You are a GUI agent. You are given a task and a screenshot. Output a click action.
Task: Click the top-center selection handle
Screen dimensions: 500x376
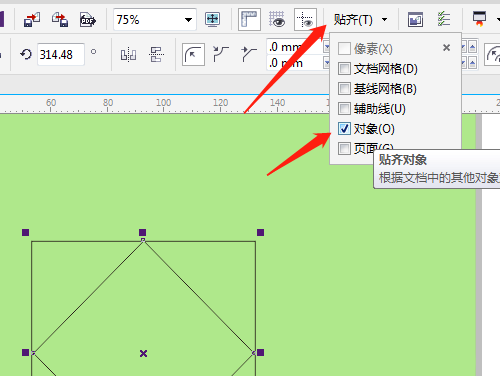tap(142, 232)
